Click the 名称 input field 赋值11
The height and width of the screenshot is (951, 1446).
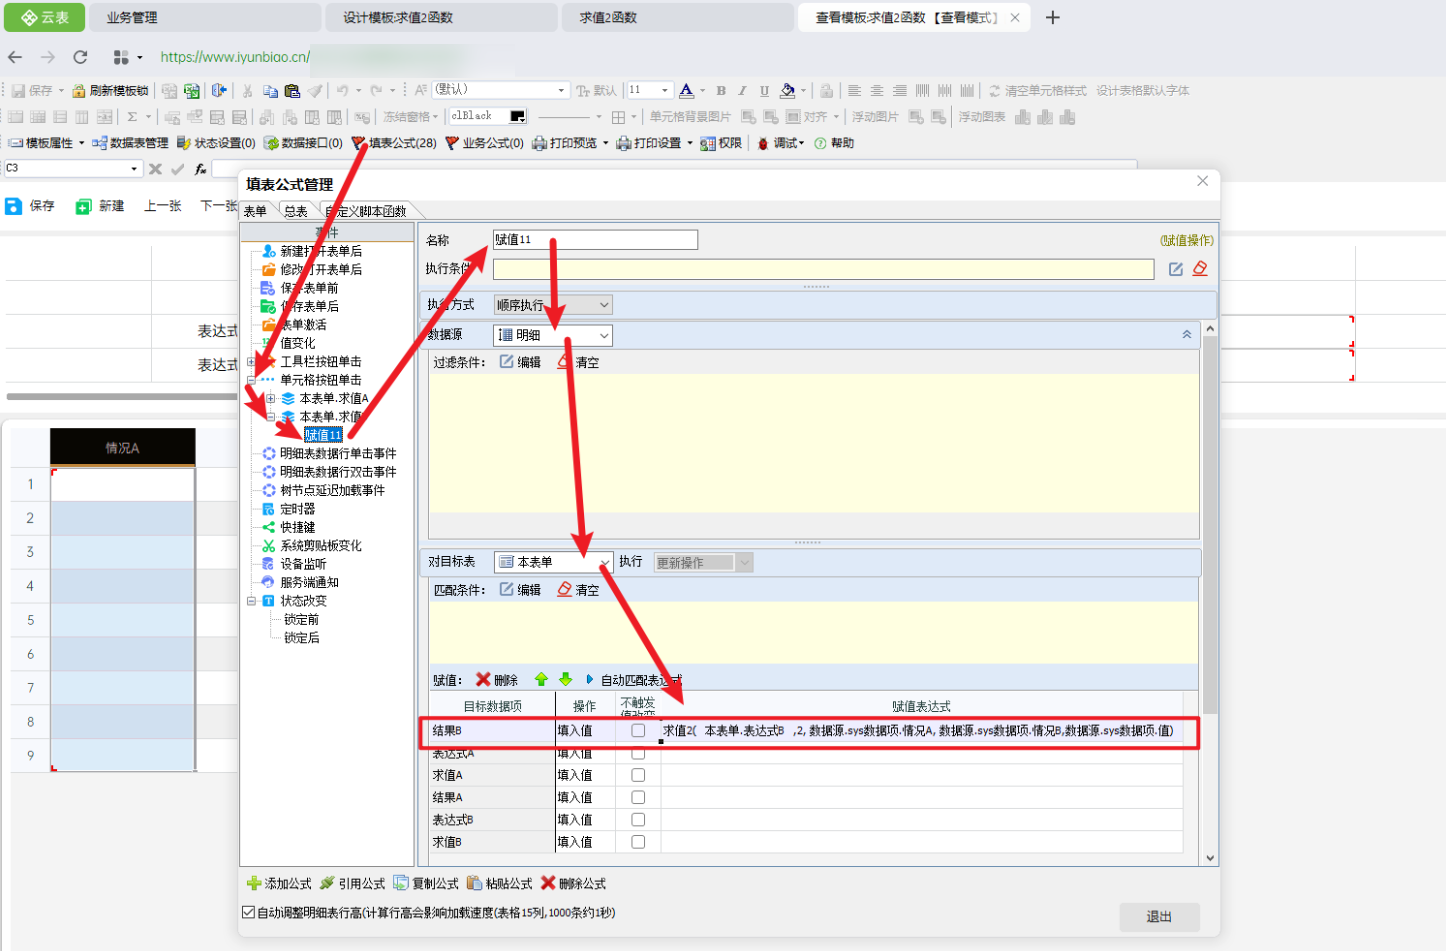pos(595,240)
